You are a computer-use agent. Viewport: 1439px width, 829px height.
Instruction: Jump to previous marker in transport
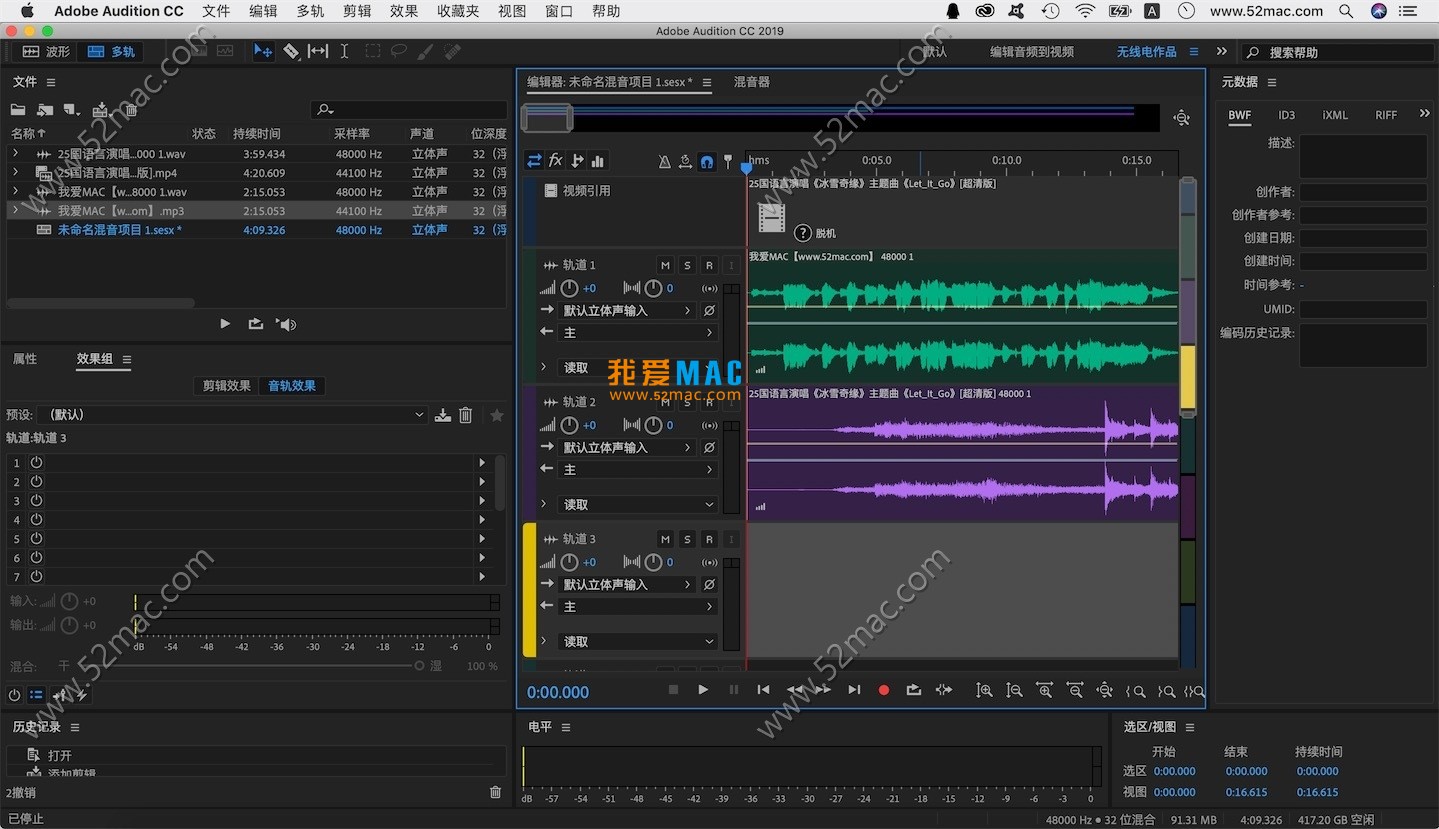coord(763,690)
